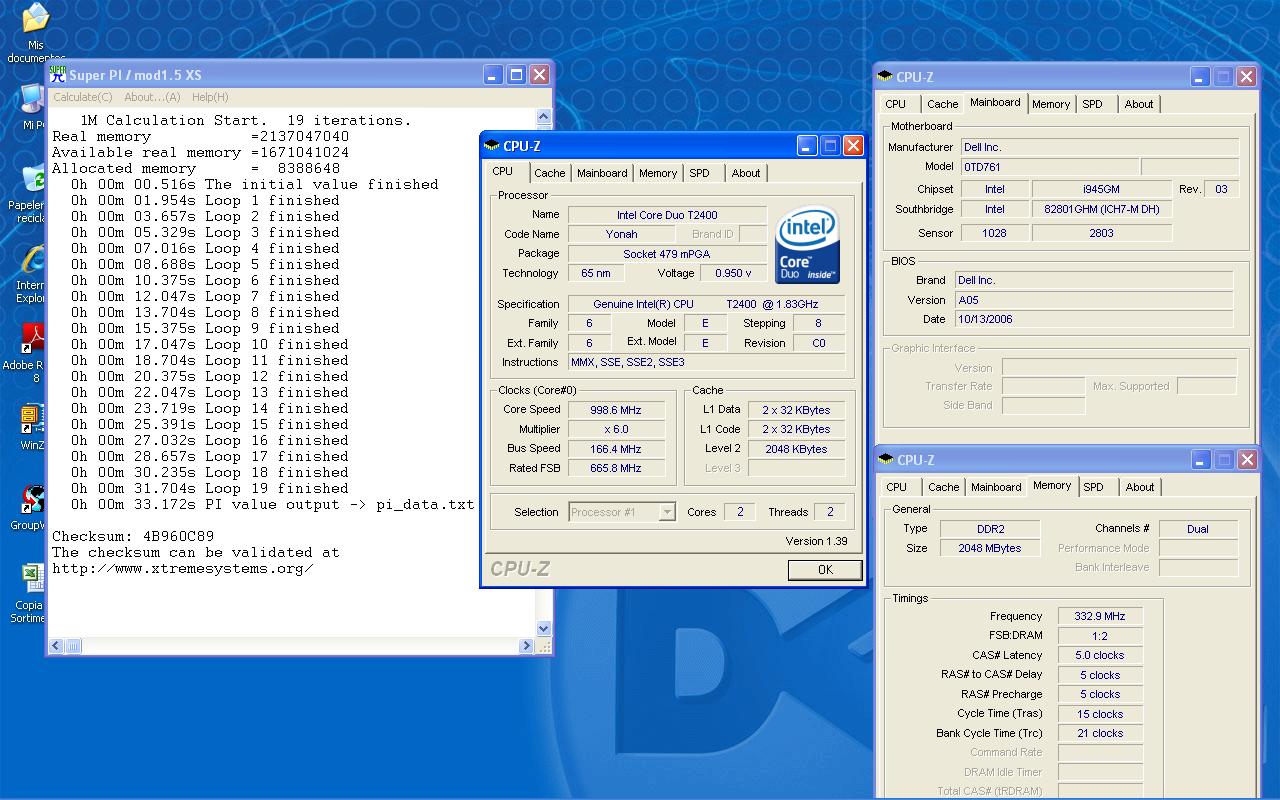
Task: Click Super PI horizontal scrollbar left arrow
Action: (x=56, y=647)
